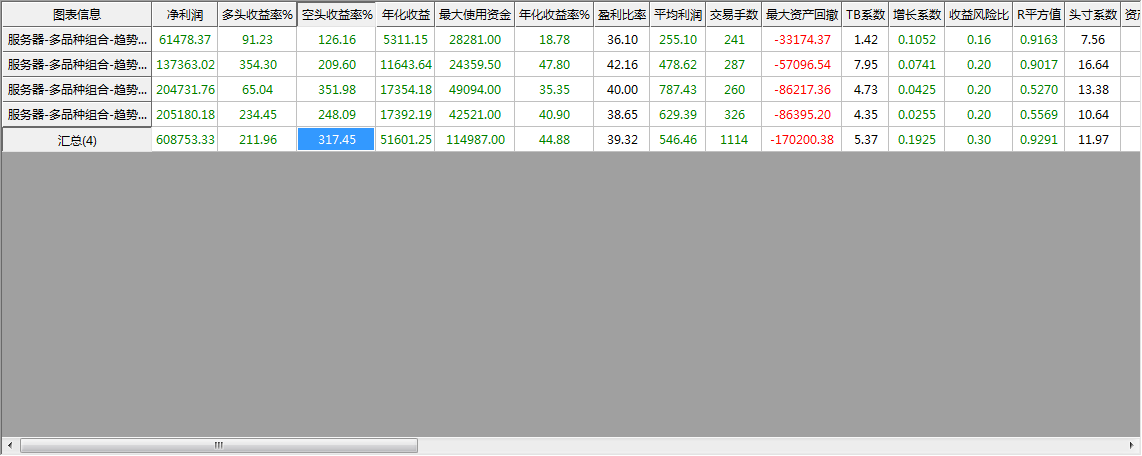
Task: Select the R平方值 column header
Action: (x=1039, y=15)
